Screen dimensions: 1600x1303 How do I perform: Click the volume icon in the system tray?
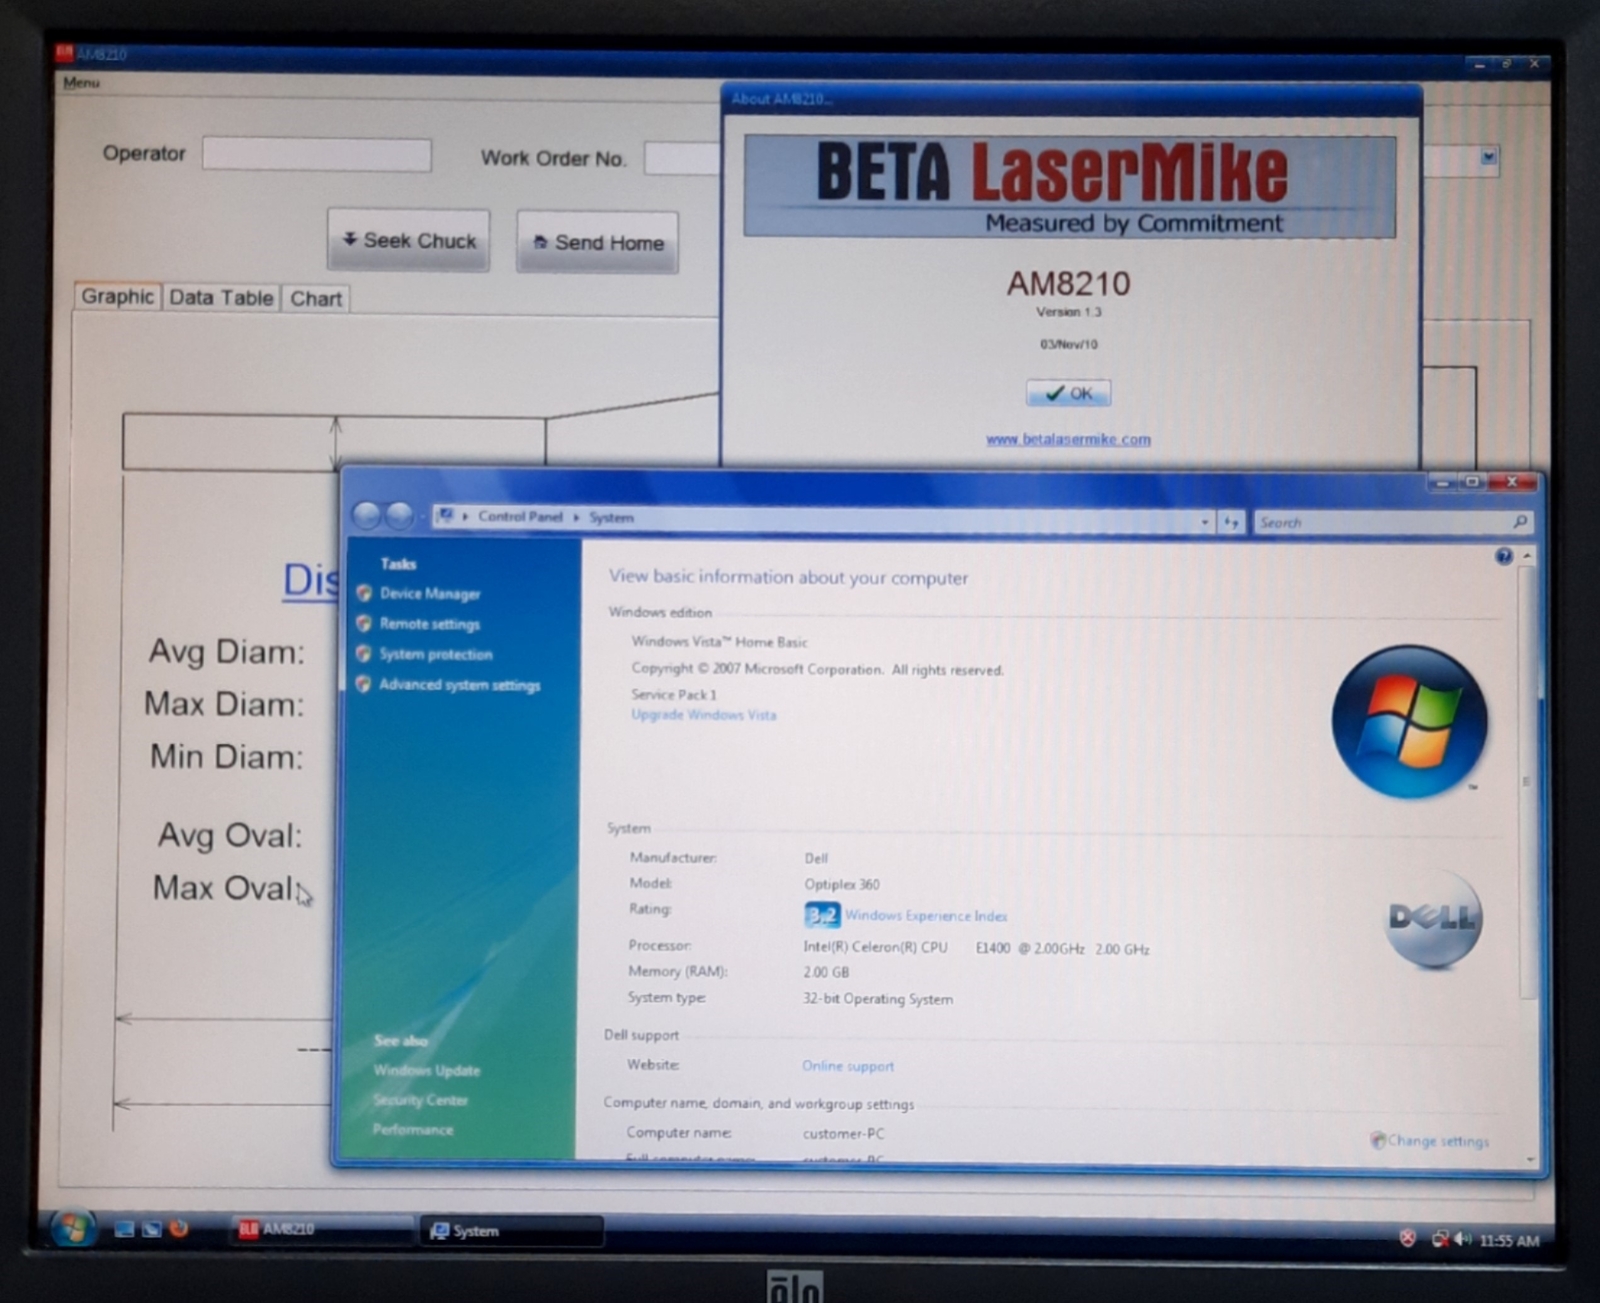tap(1463, 1239)
